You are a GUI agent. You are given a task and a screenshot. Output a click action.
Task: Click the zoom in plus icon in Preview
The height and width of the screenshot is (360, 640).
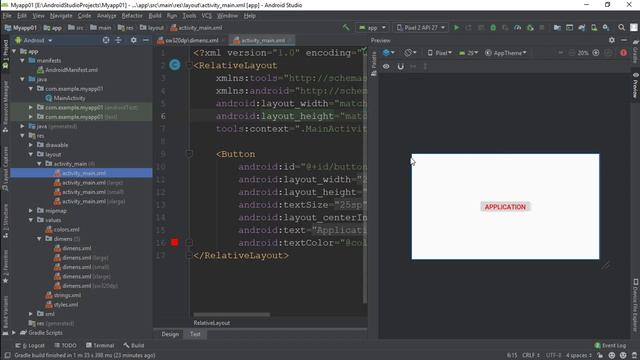(x=596, y=53)
